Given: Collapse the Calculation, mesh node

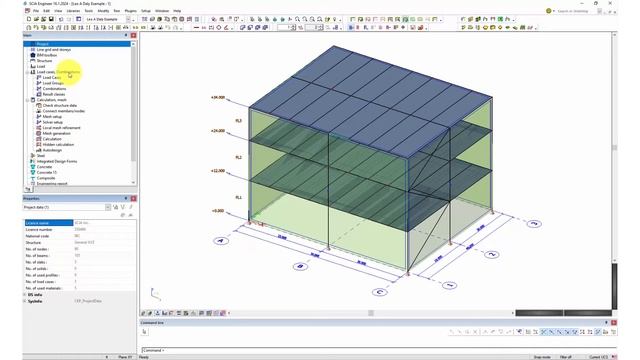Looking at the screenshot, I should [27, 100].
